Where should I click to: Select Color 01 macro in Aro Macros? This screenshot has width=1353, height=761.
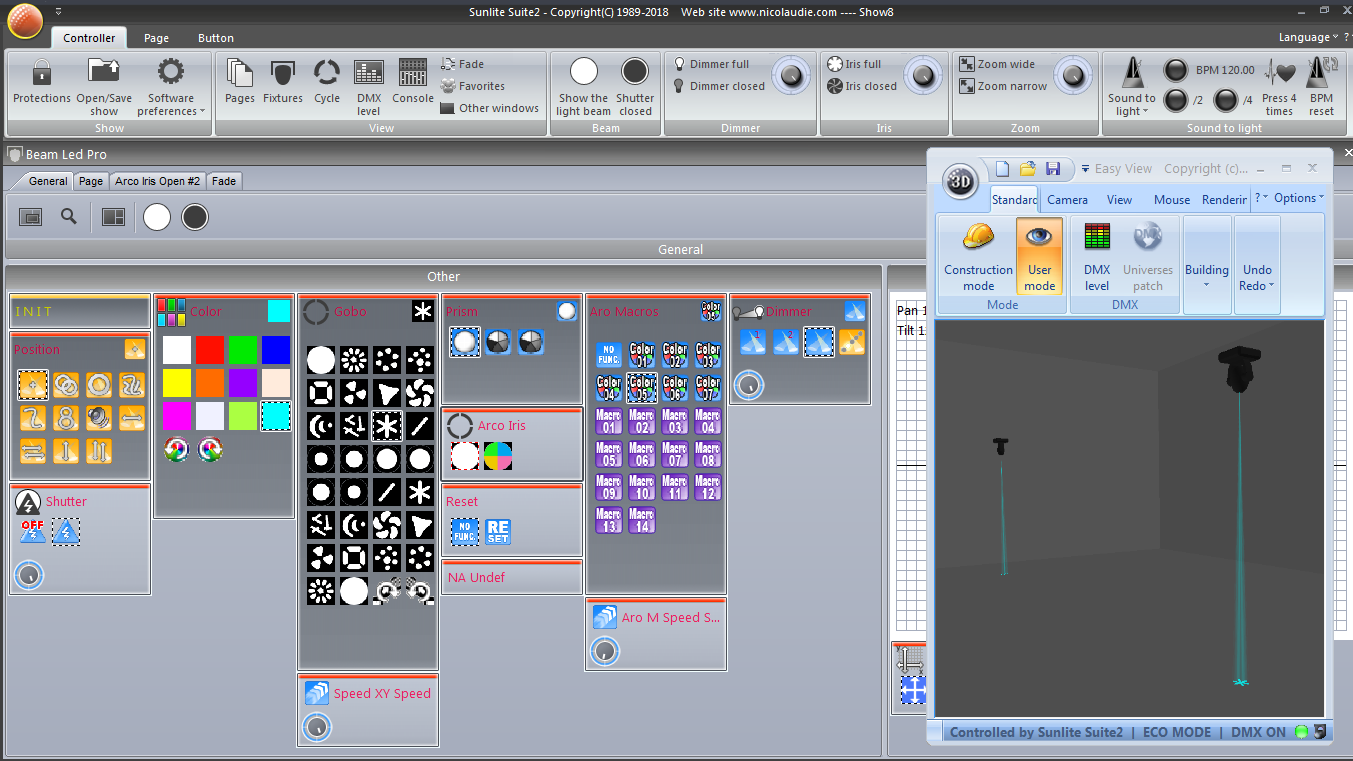[x=642, y=355]
